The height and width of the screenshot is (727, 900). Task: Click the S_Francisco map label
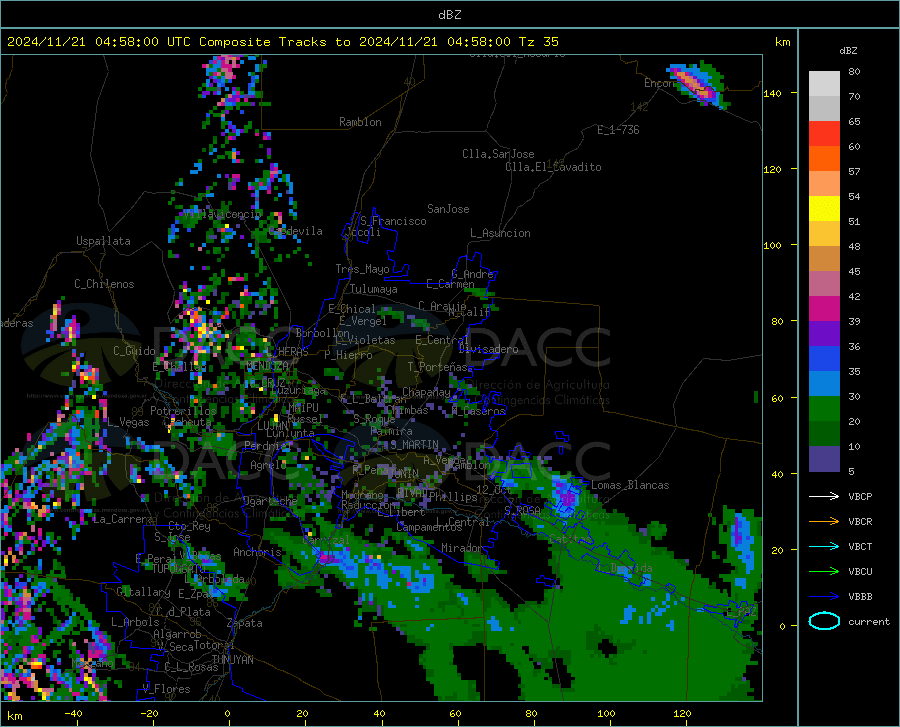pyautogui.click(x=393, y=221)
